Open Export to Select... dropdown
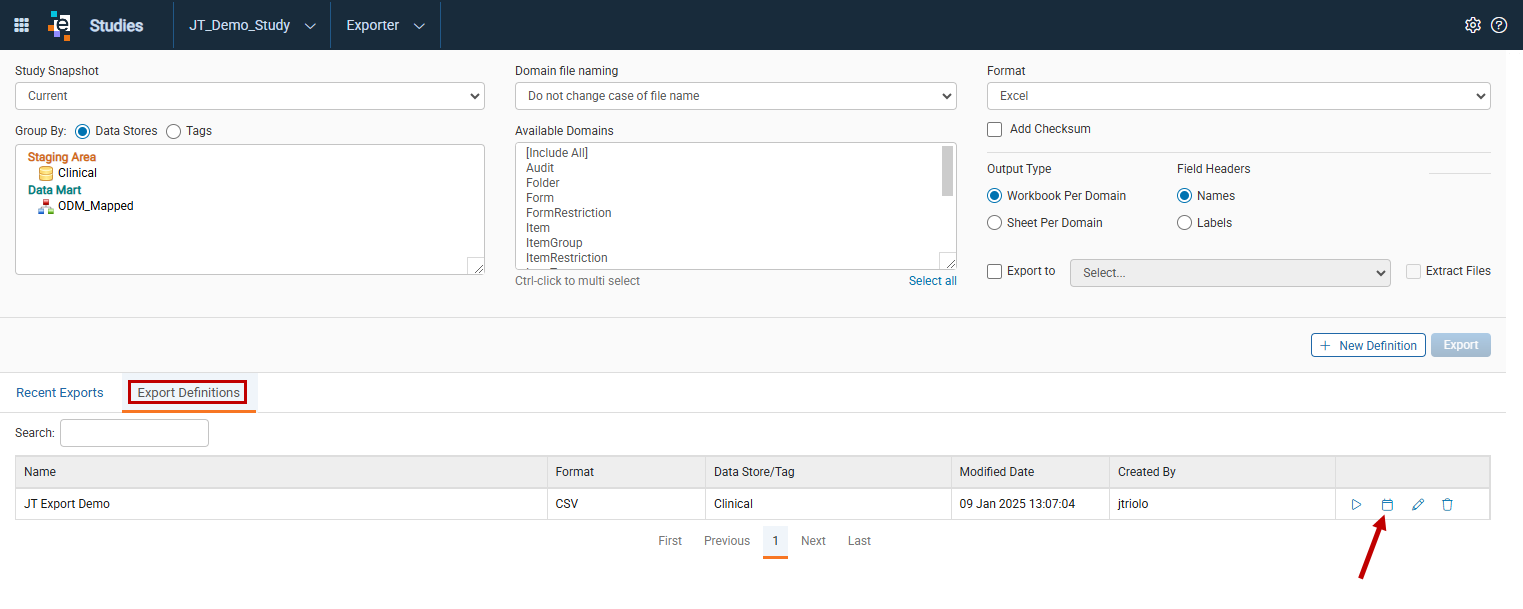Image resolution: width=1523 pixels, height=609 pixels. point(1230,273)
